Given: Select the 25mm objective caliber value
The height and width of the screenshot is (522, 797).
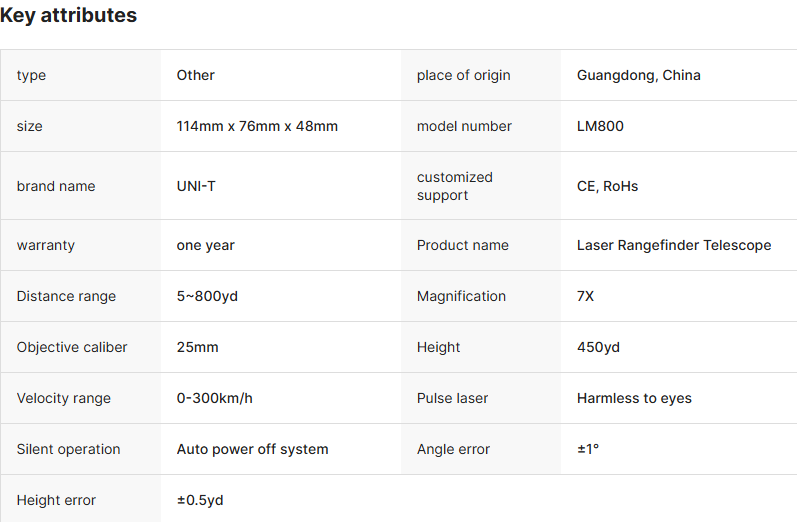Looking at the screenshot, I should pos(197,347).
